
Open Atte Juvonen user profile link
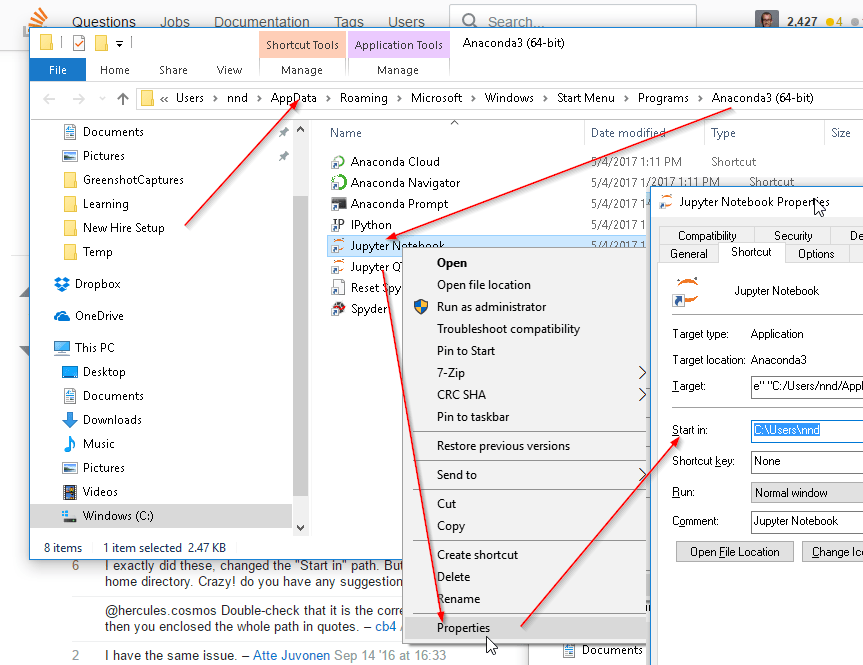click(x=291, y=656)
